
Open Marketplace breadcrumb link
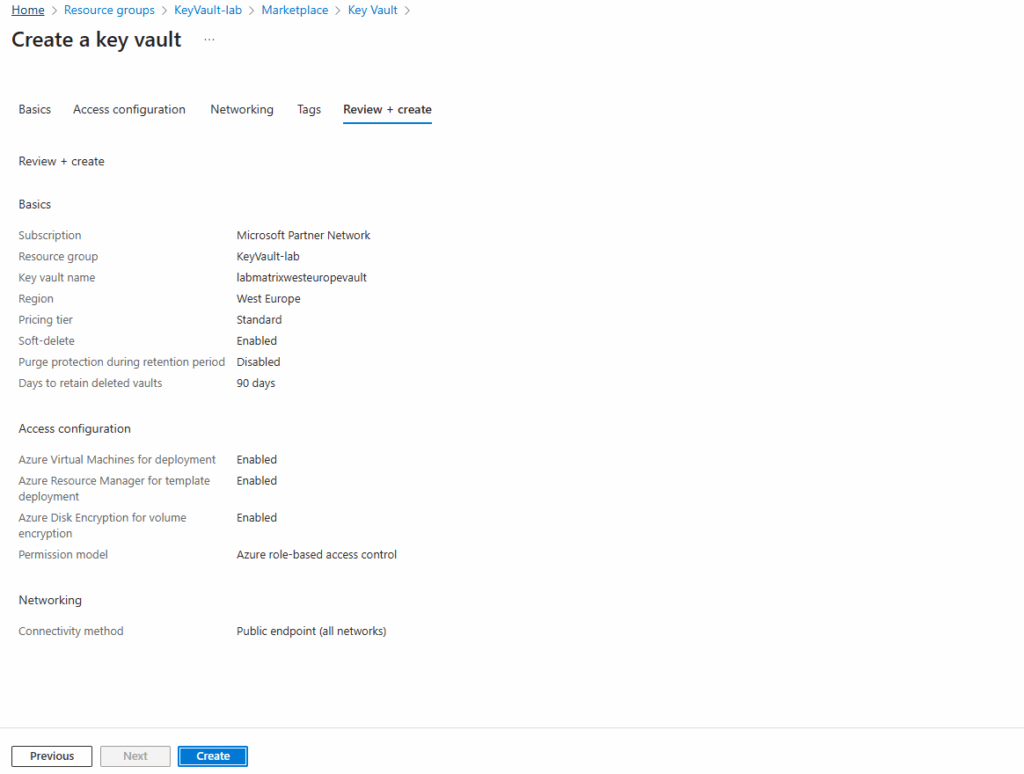295,10
